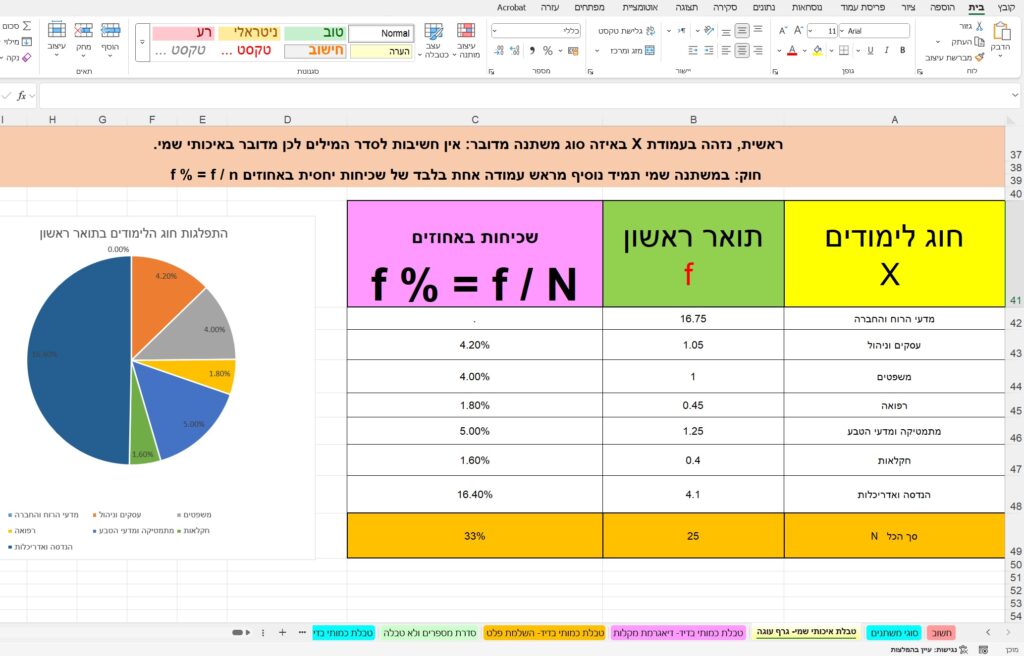Click the red font color button
Image resolution: width=1024 pixels, height=656 pixels.
[x=791, y=50]
